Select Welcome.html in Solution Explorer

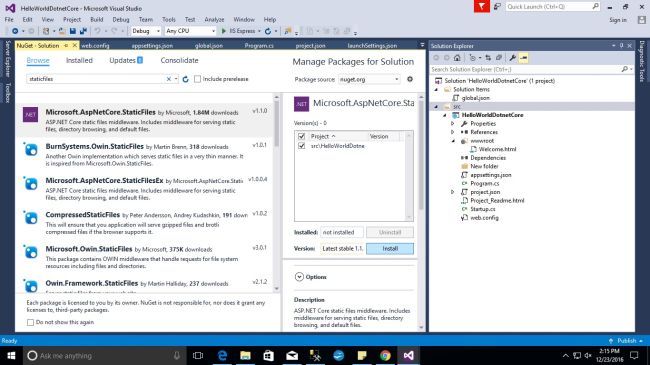497,149
